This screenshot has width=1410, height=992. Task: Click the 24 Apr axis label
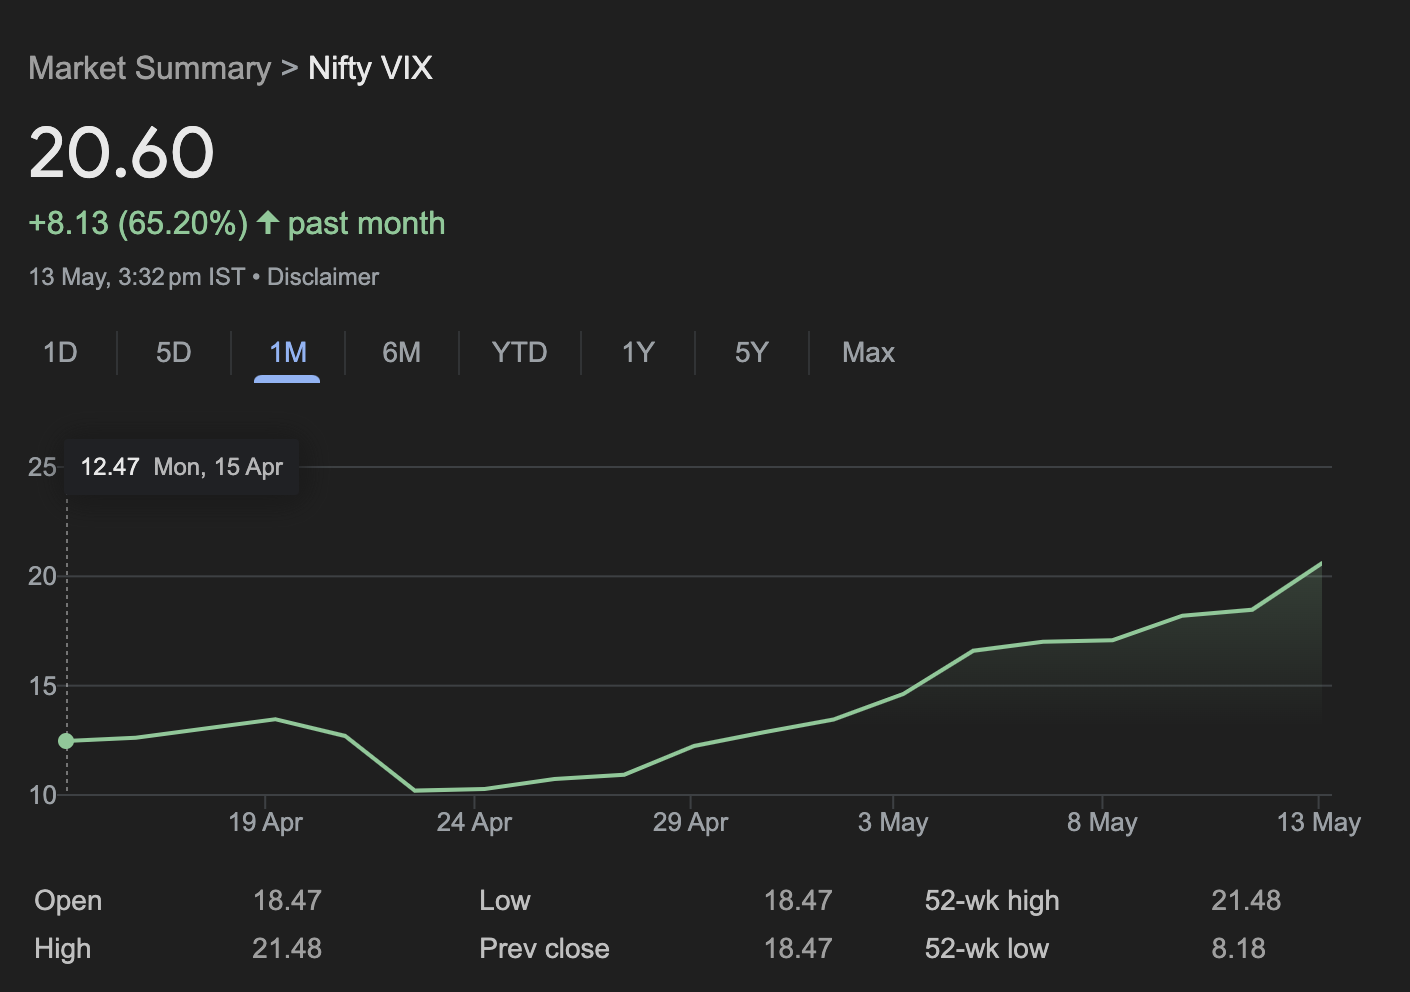475,822
